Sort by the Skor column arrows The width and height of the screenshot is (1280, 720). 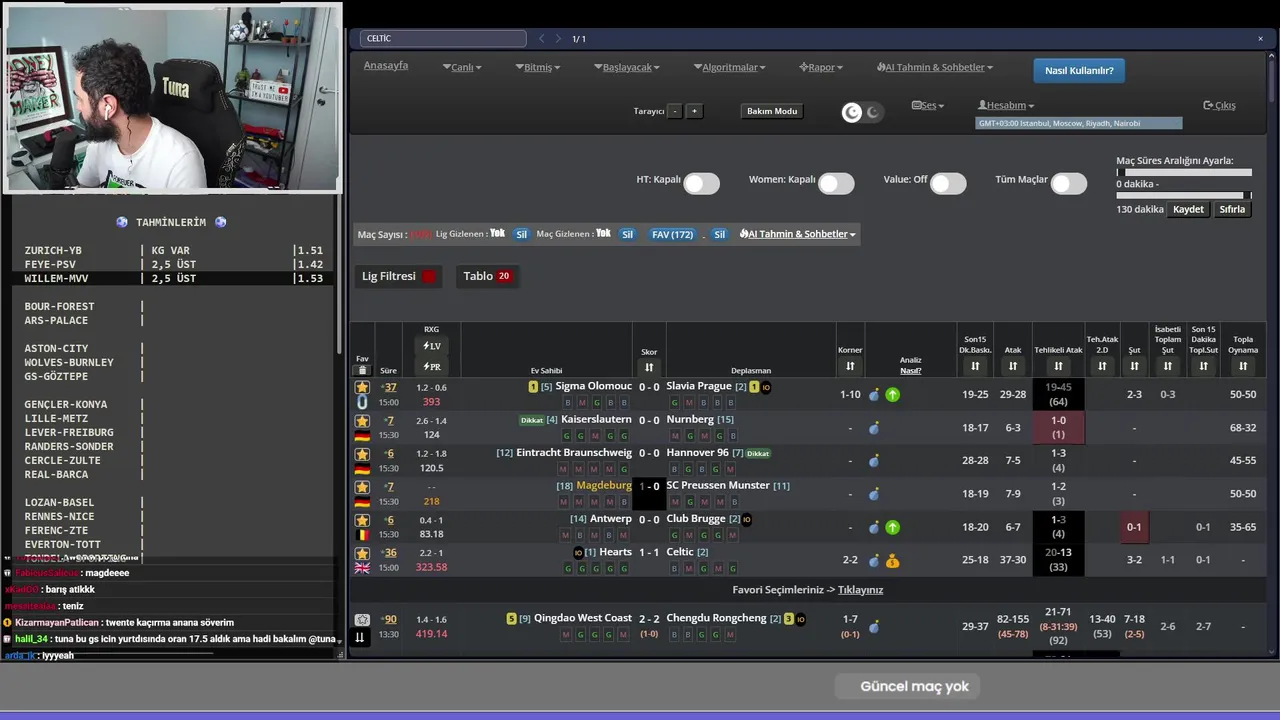(649, 367)
